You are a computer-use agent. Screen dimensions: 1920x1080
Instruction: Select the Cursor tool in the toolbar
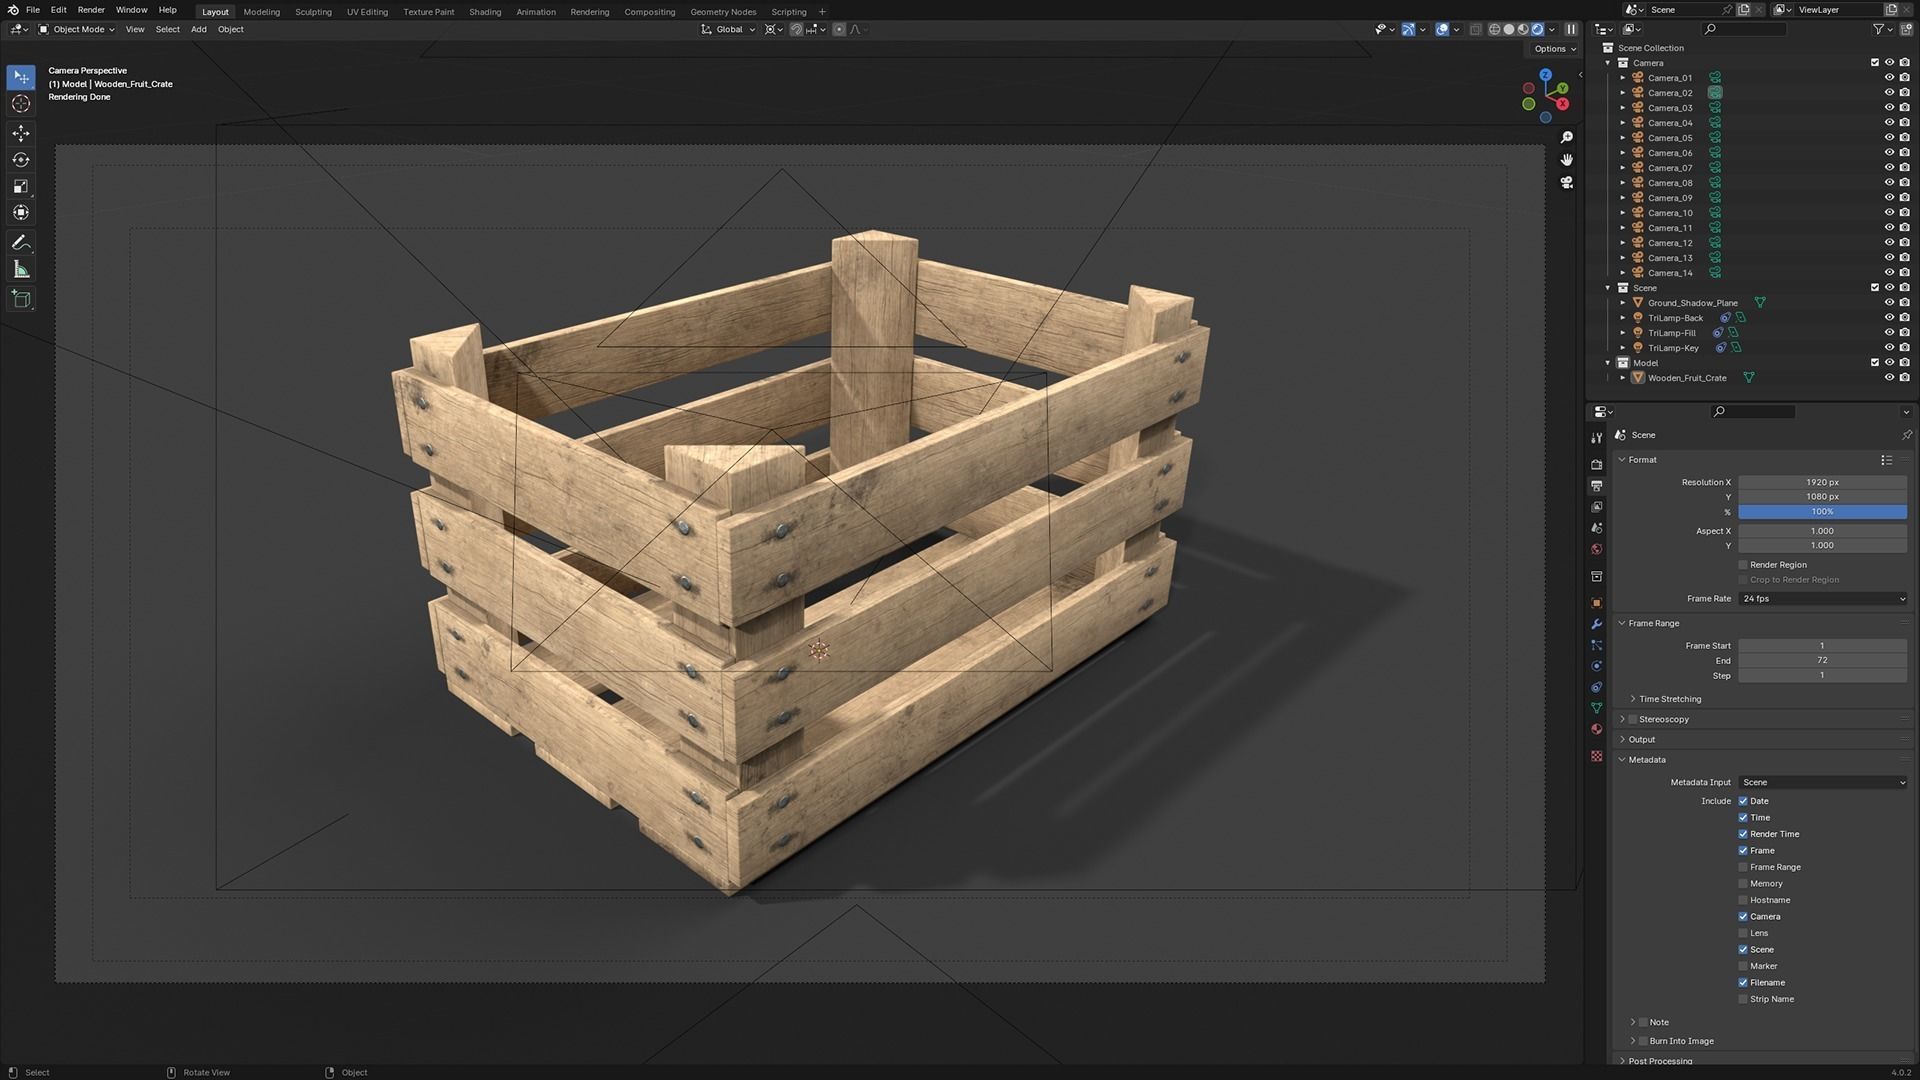click(21, 104)
